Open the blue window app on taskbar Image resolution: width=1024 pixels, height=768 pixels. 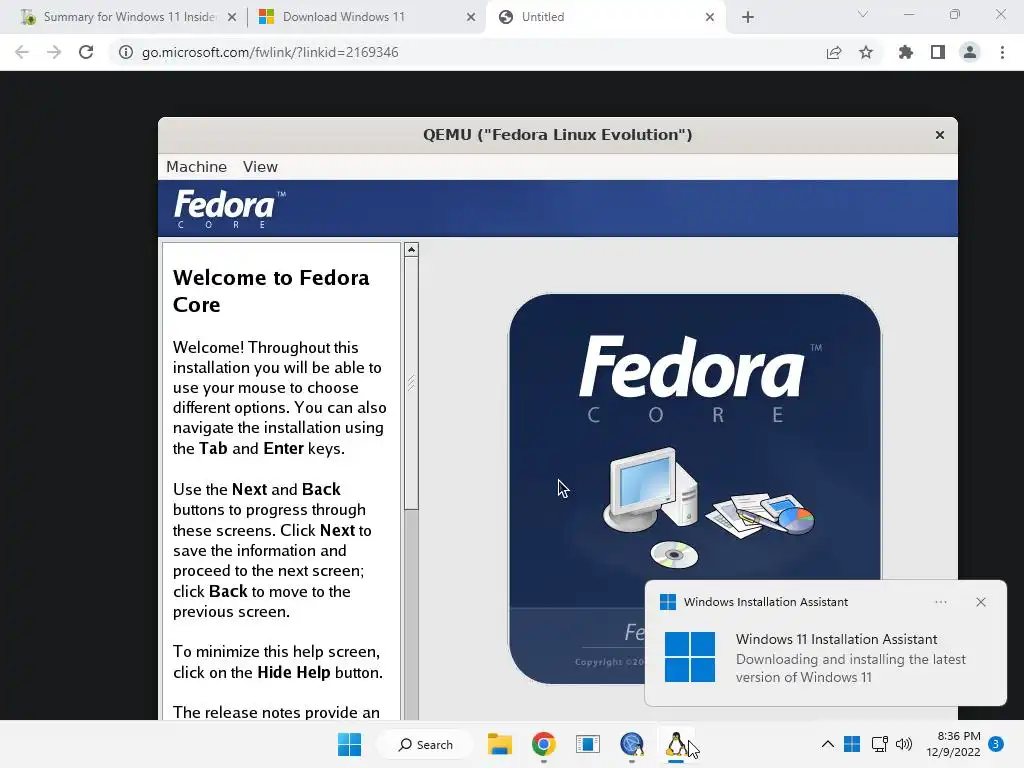pyautogui.click(x=588, y=744)
